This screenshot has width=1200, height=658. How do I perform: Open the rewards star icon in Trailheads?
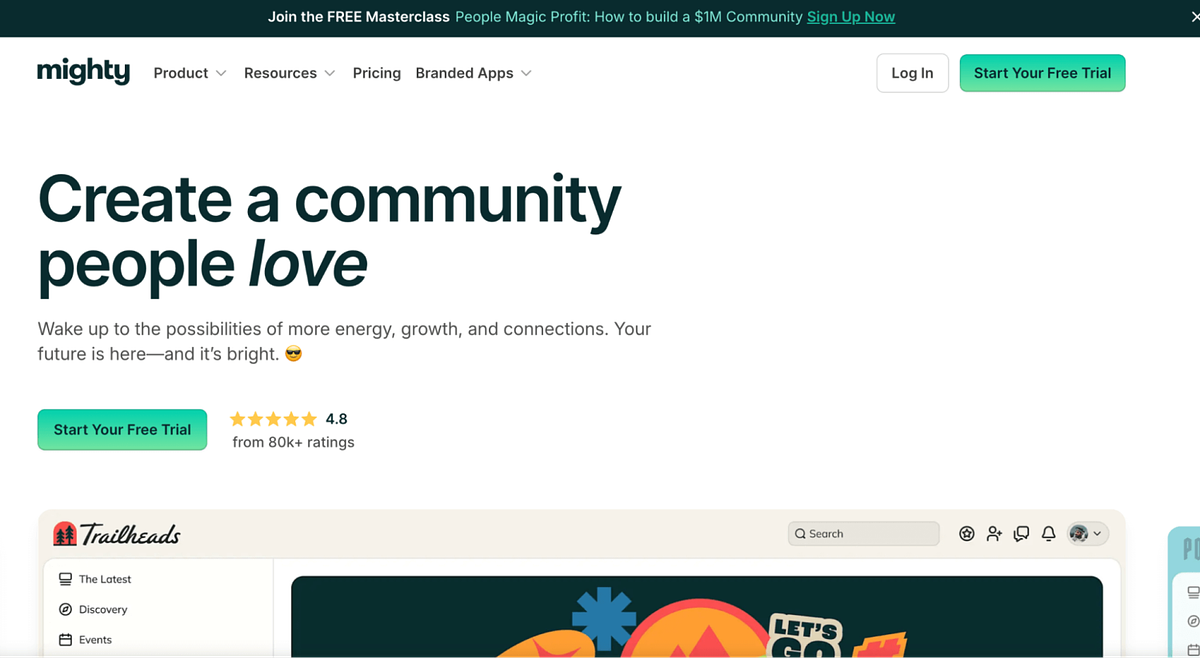click(x=966, y=533)
